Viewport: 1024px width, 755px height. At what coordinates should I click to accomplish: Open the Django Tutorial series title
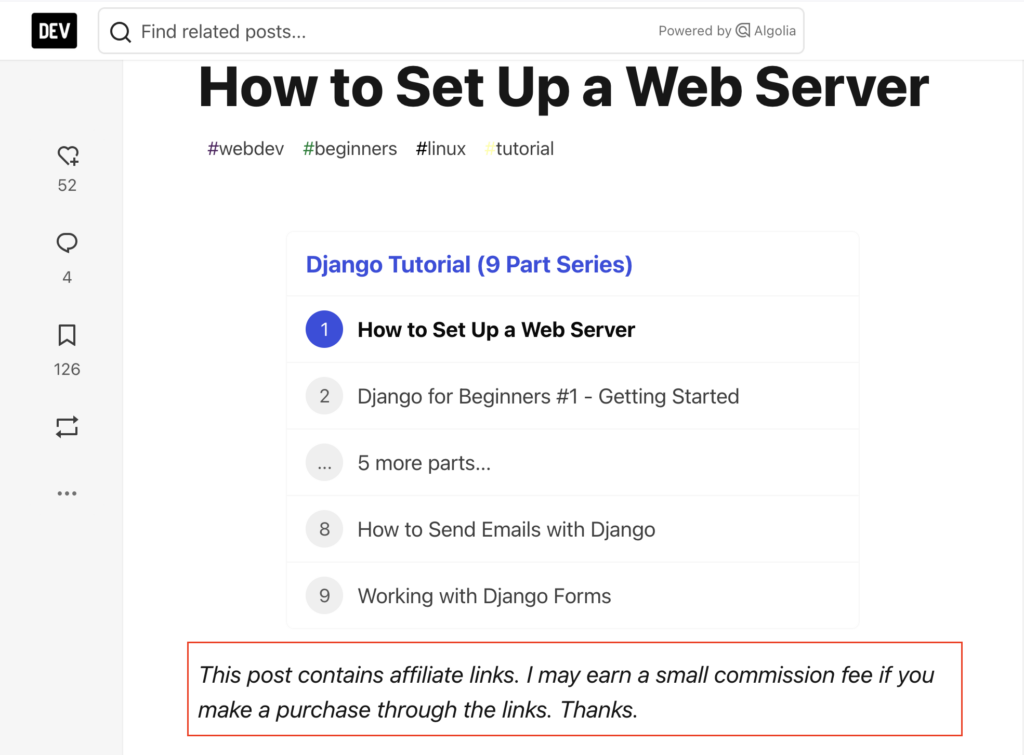click(467, 264)
